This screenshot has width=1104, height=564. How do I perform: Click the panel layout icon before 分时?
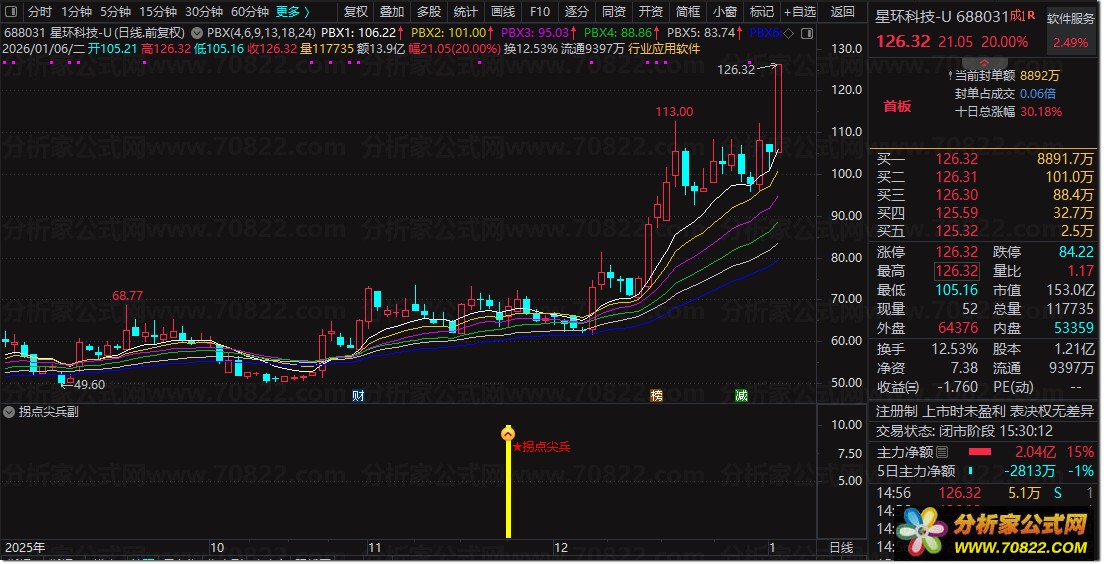coord(11,12)
